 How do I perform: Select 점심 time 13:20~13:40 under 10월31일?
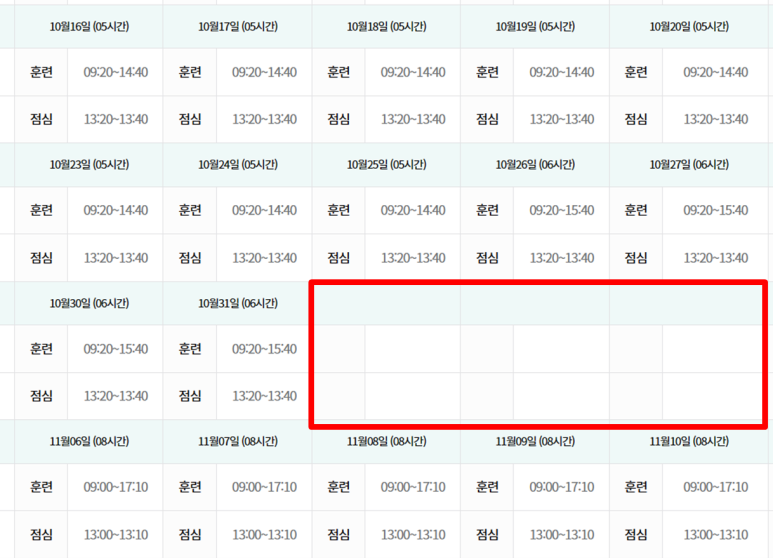(x=265, y=396)
